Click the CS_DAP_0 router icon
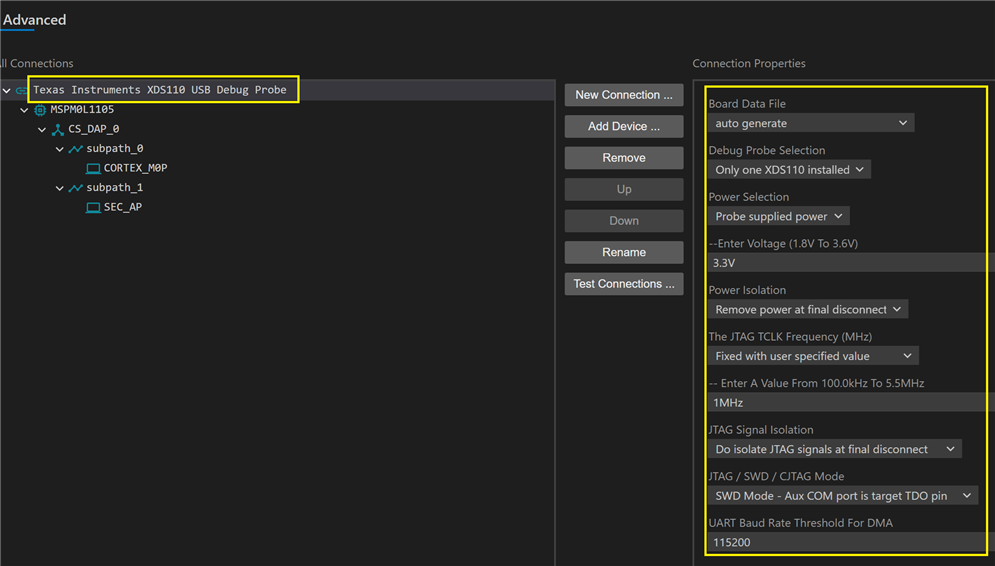Viewport: 995px width, 566px height. [x=58, y=129]
